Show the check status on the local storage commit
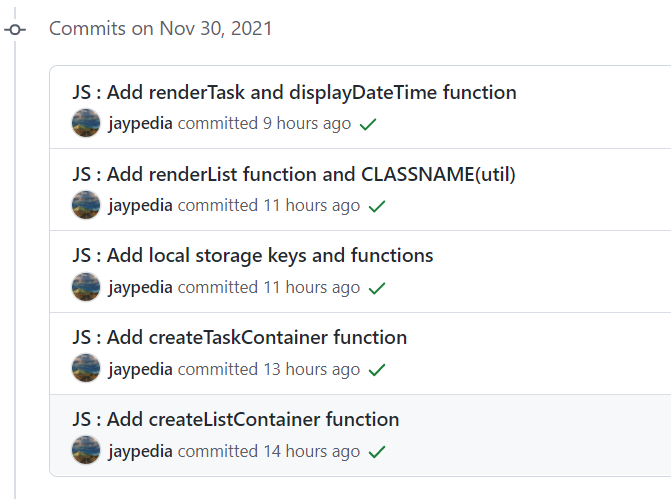The height and width of the screenshot is (499, 671). [x=377, y=288]
